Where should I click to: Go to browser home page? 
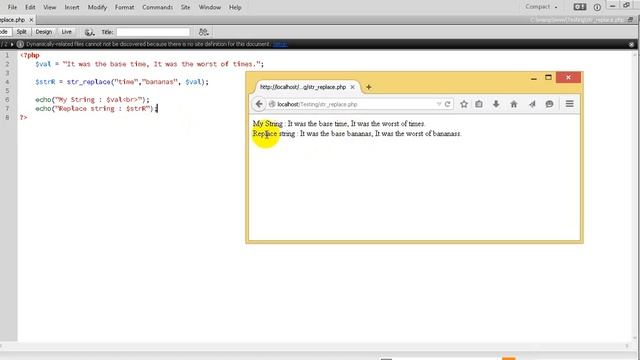tap(514, 104)
